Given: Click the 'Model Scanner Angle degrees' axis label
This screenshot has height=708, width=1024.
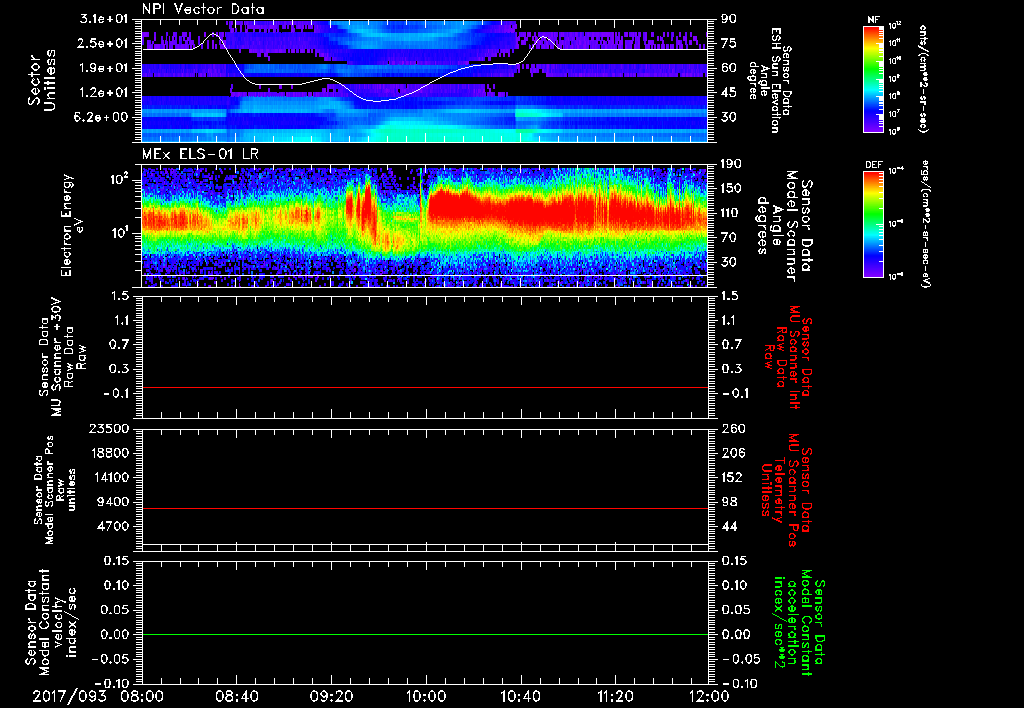Looking at the screenshot, I should point(784,226).
